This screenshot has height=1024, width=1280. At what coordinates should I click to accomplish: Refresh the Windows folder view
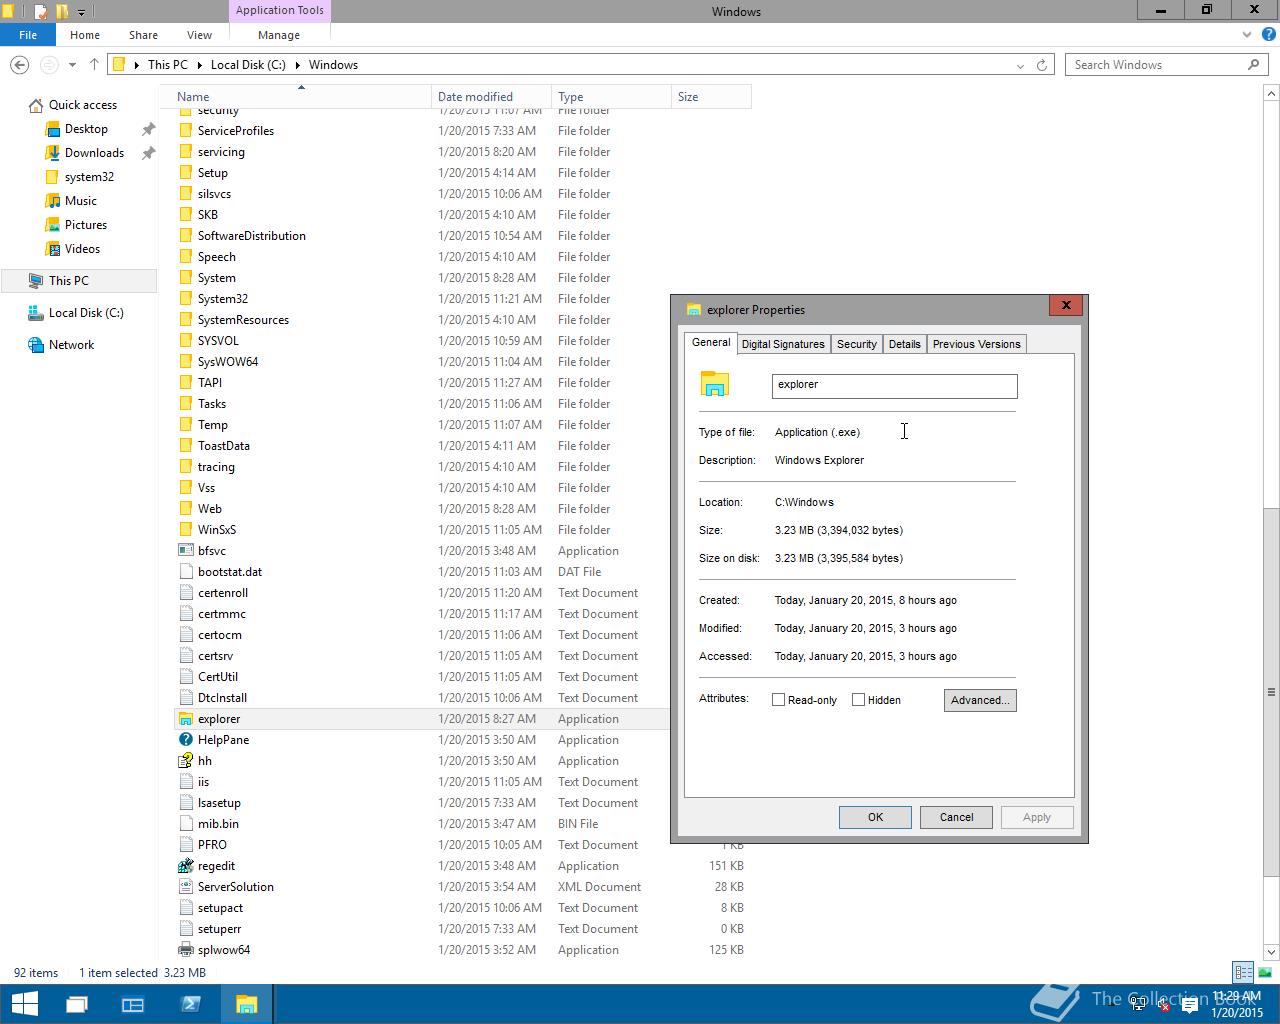(1042, 65)
